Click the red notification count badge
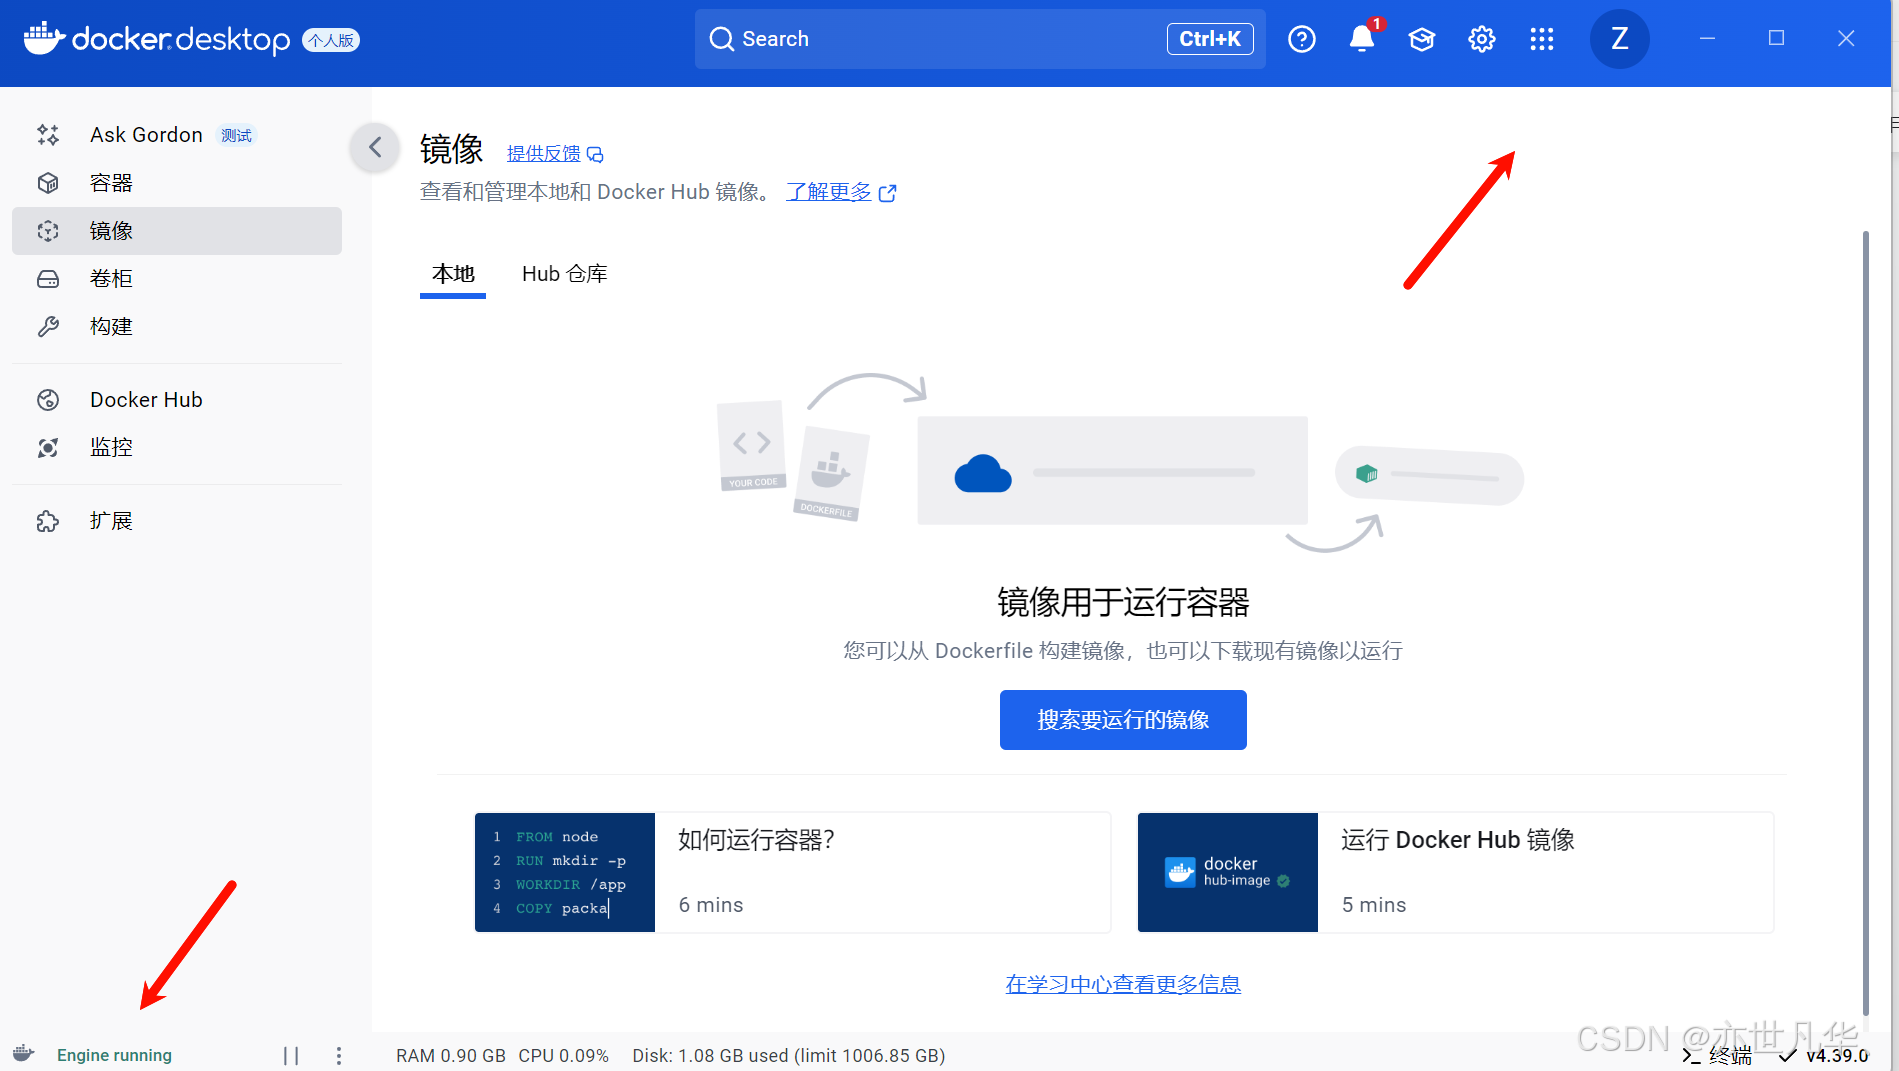The width and height of the screenshot is (1899, 1071). click(1377, 24)
